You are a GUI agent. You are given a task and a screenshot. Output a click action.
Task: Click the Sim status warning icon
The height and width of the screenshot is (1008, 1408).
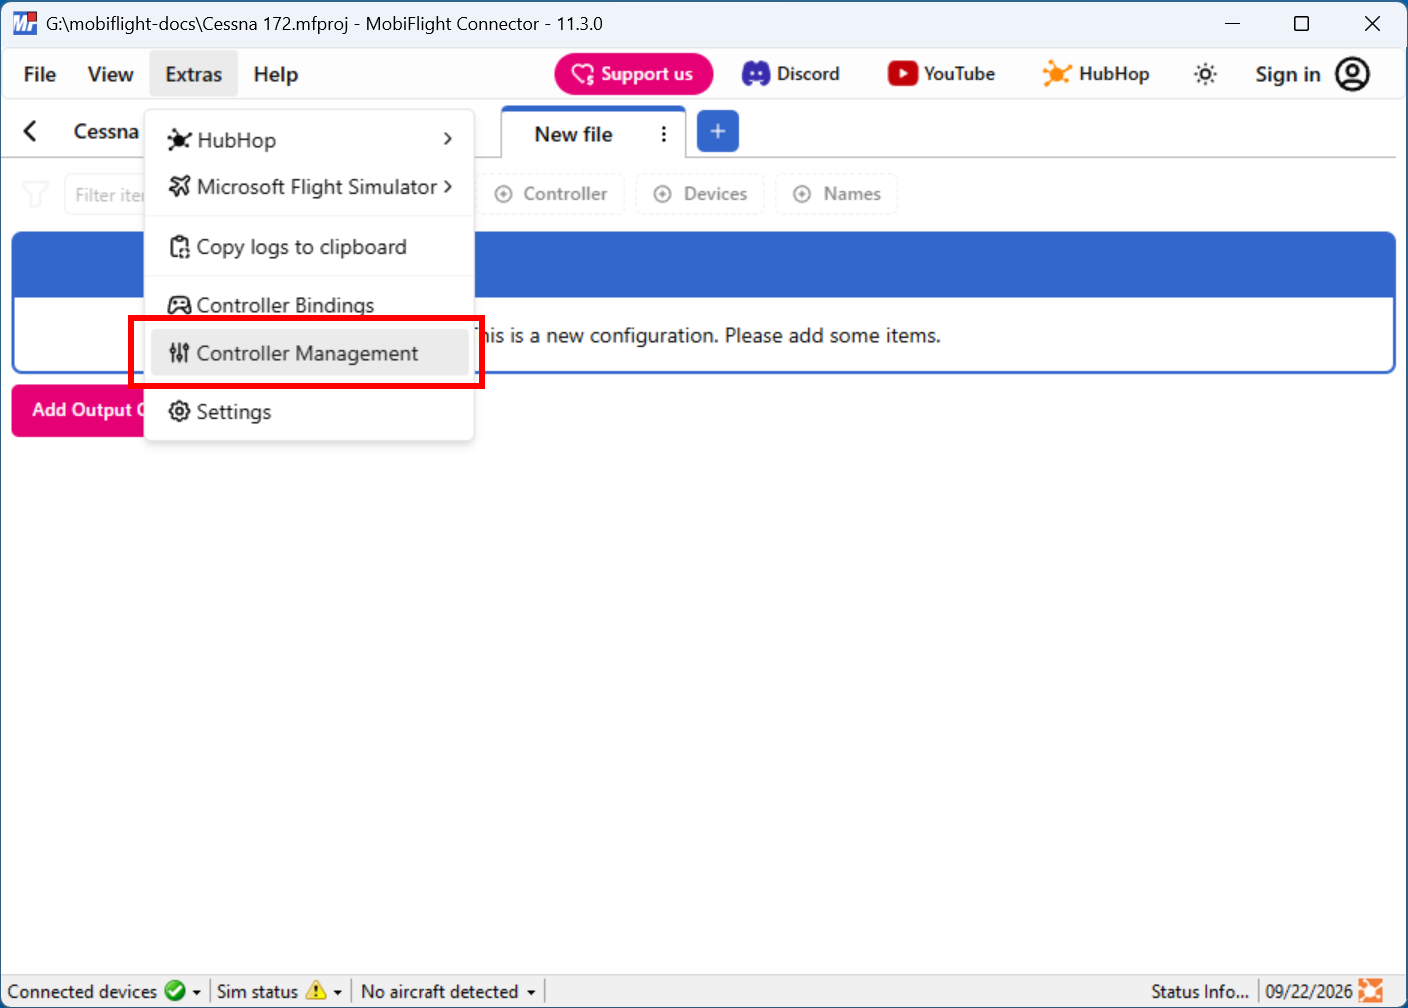tap(316, 991)
